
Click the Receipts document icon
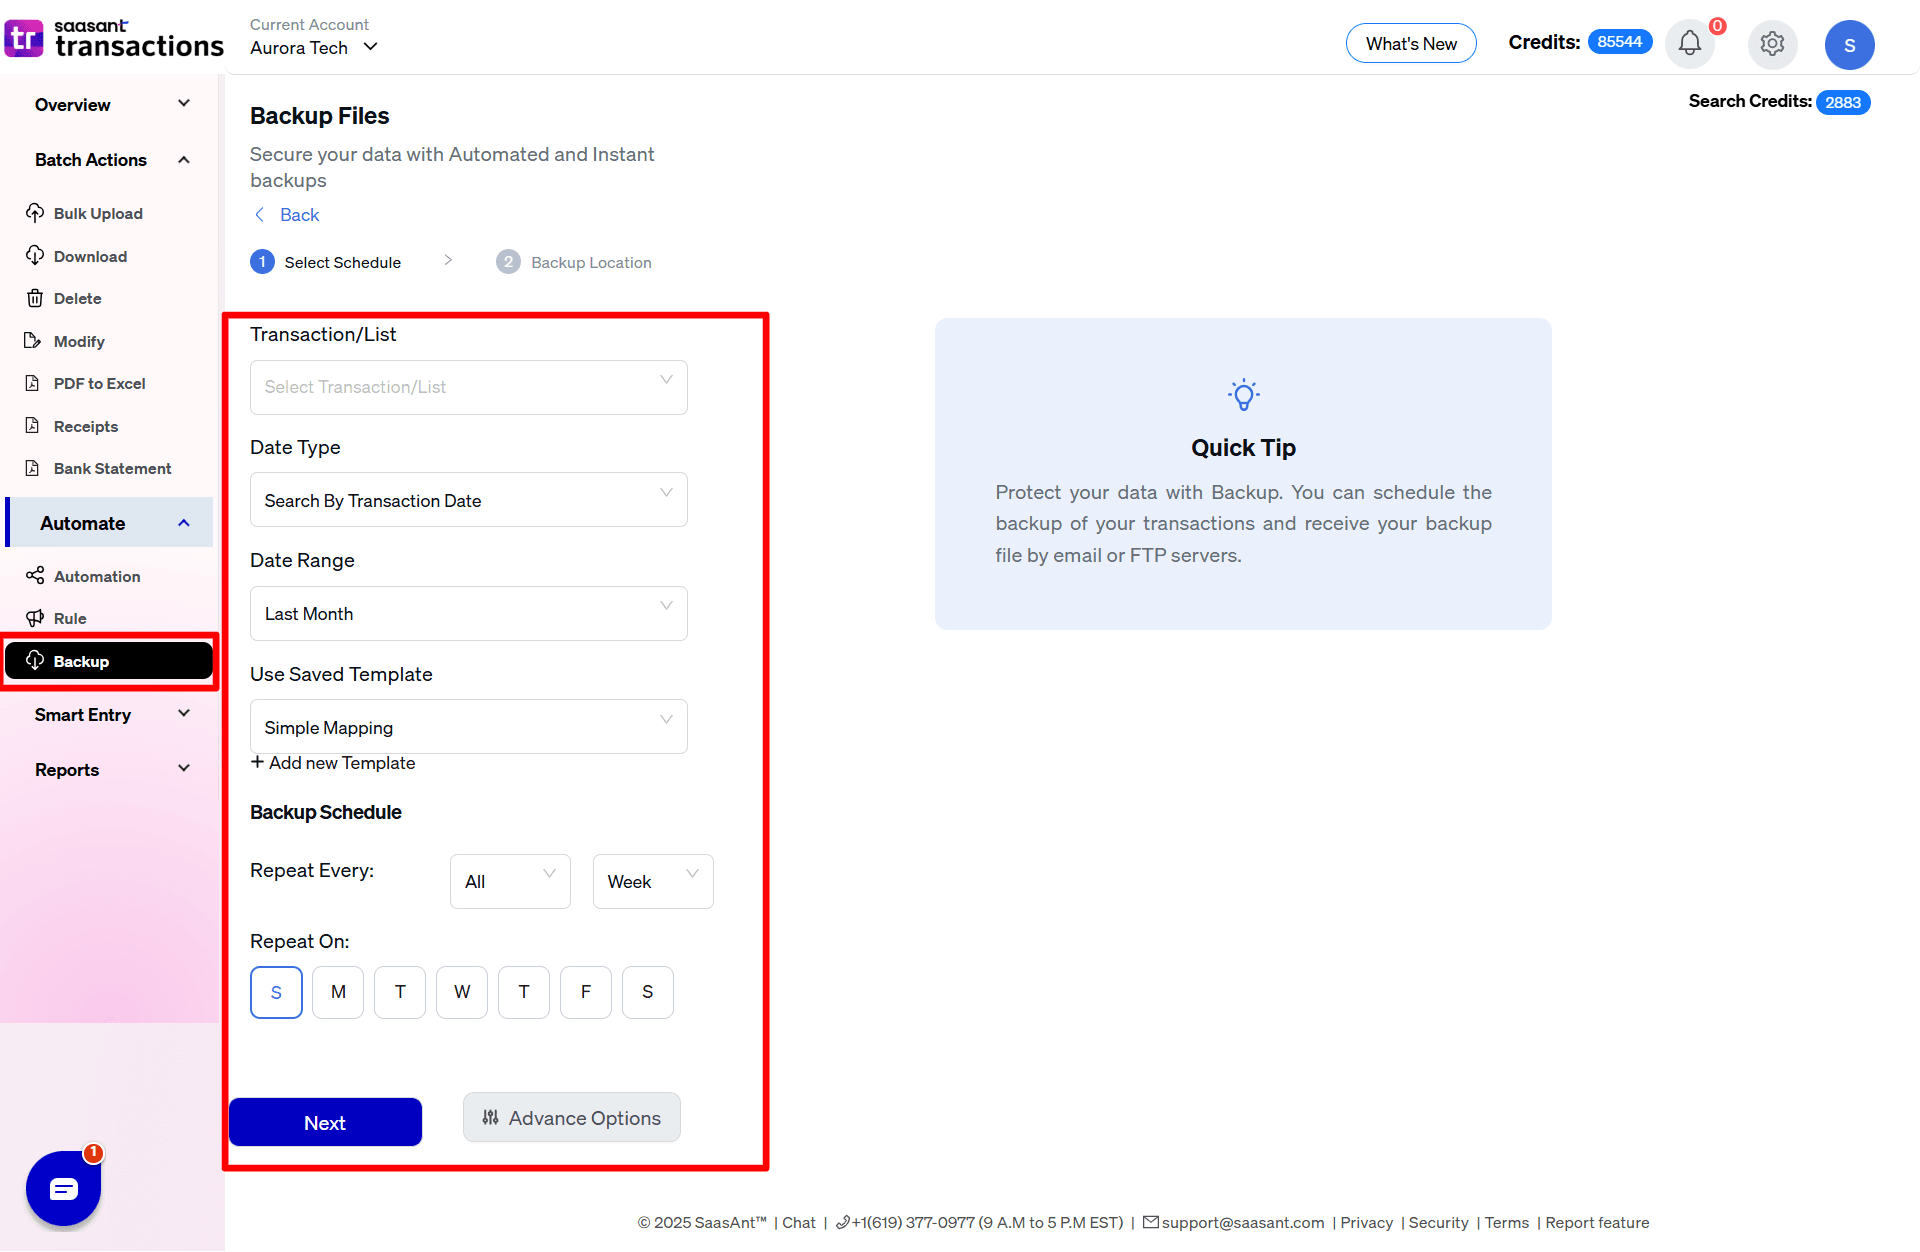[33, 426]
